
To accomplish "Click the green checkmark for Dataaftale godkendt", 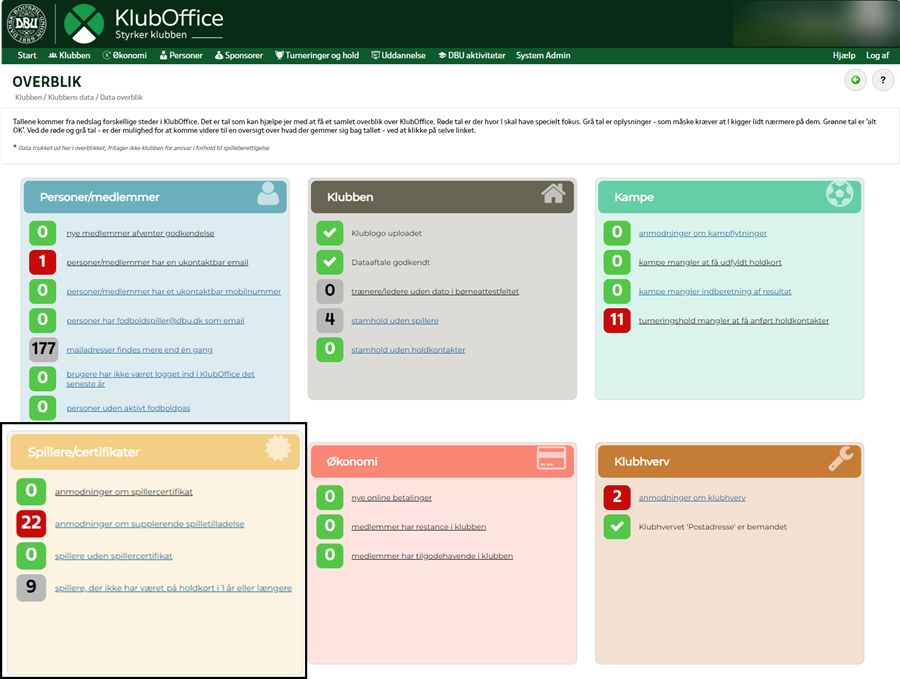I will [329, 262].
